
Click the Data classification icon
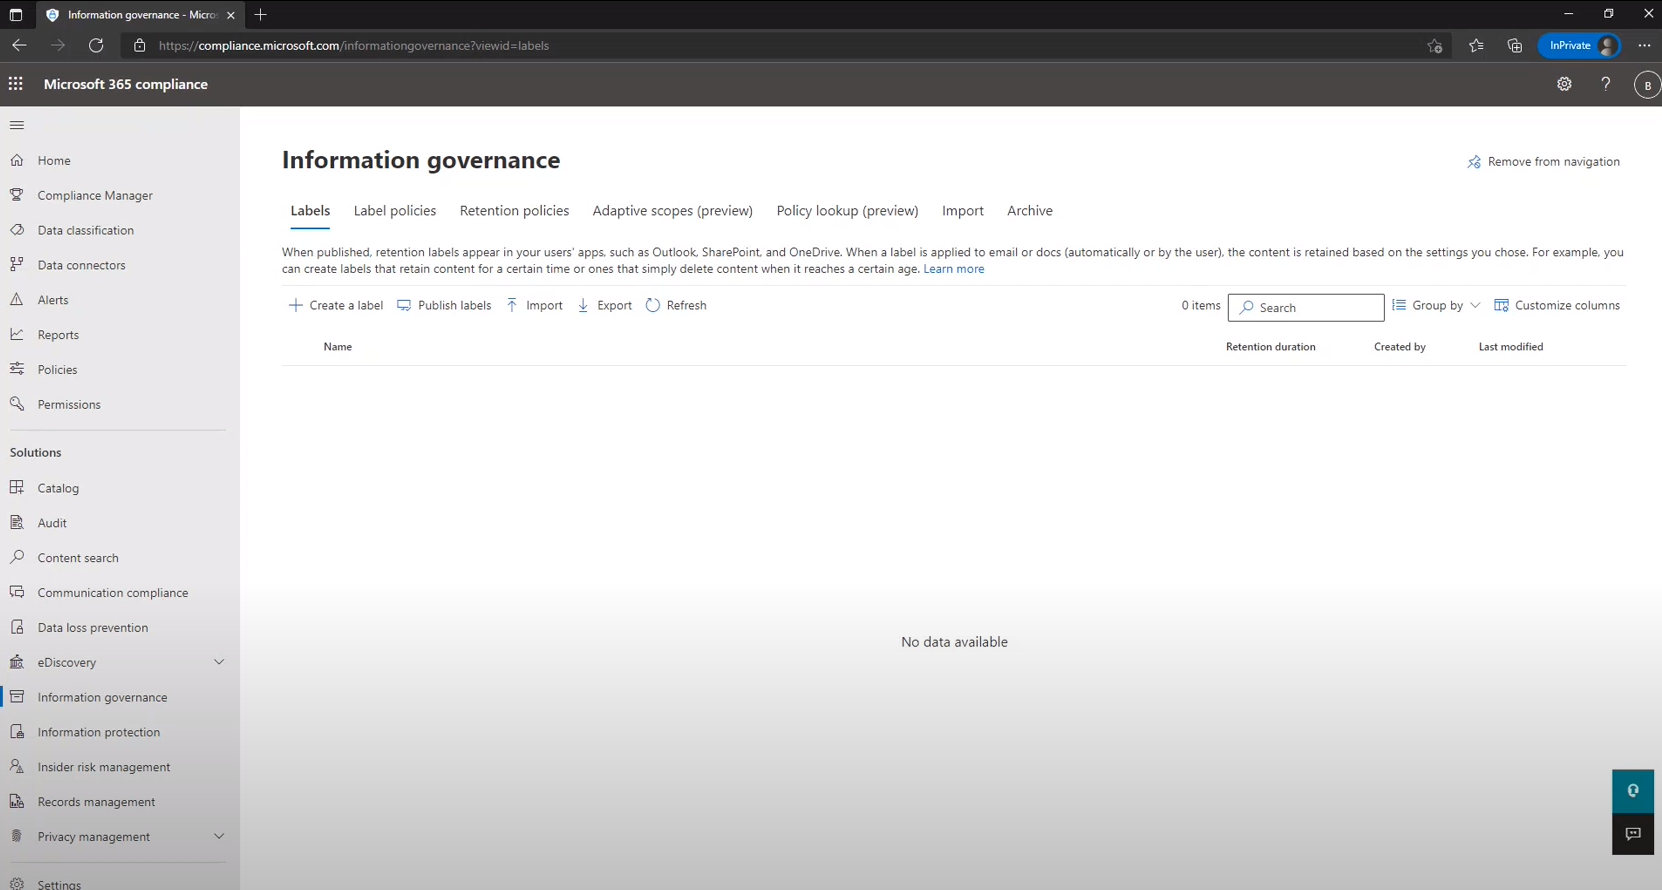tap(17, 230)
